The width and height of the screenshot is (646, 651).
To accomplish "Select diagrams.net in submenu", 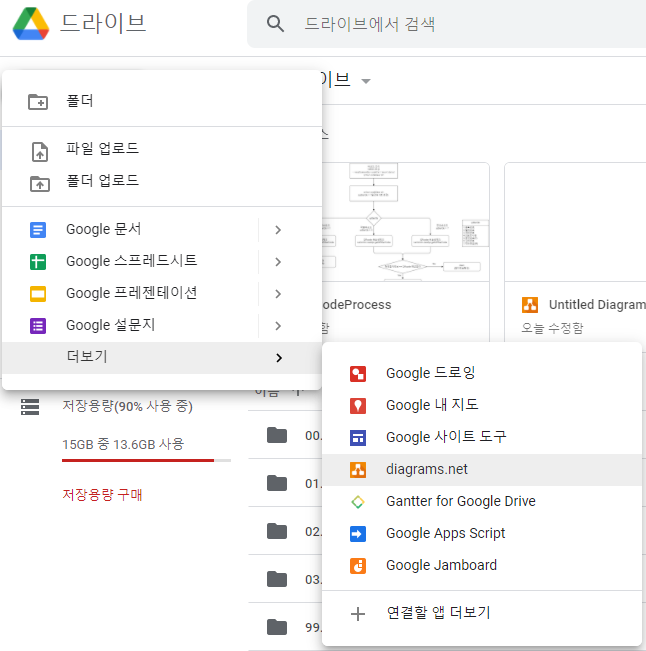I will point(482,470).
